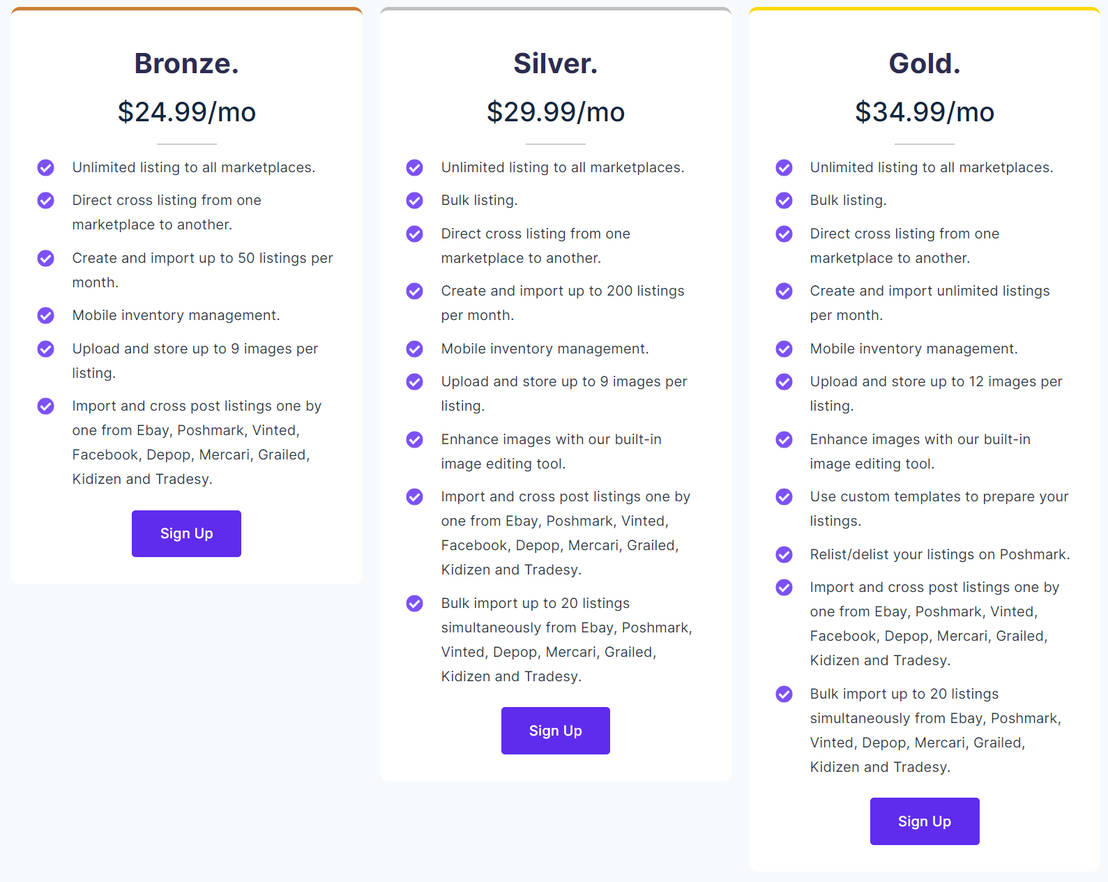1108x882 pixels.
Task: Click the checkmark by Gold 12 images feature
Action: point(783,381)
